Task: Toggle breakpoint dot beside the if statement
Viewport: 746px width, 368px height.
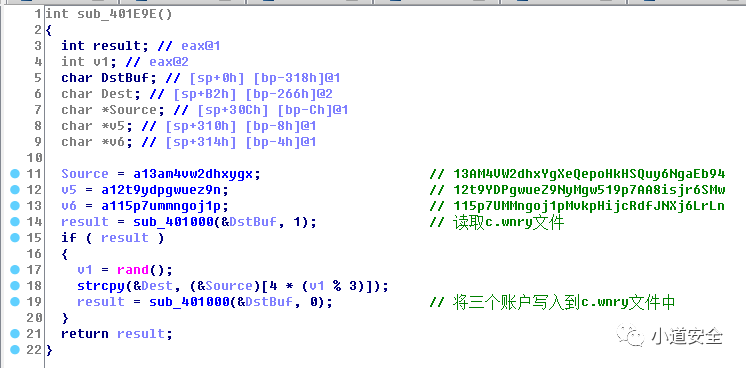Action: coord(15,238)
